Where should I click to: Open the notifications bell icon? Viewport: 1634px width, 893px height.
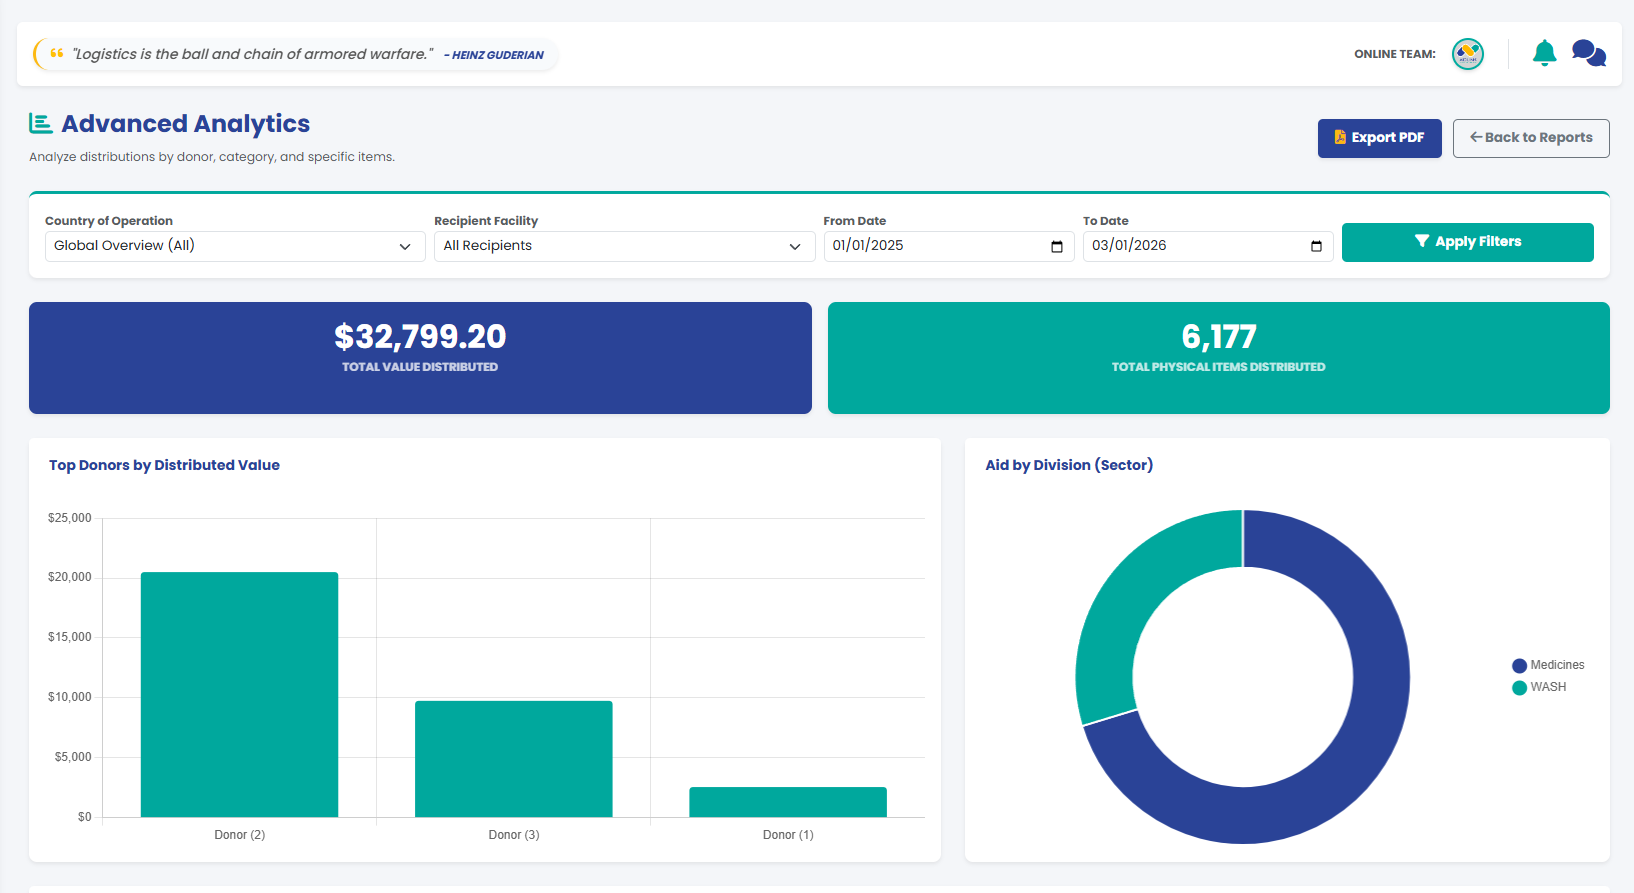tap(1544, 53)
